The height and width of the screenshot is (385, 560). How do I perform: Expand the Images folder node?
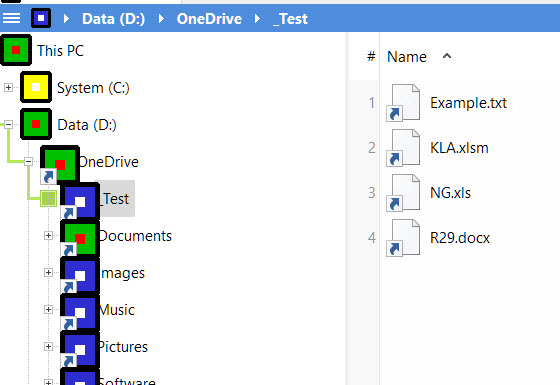coord(48,272)
